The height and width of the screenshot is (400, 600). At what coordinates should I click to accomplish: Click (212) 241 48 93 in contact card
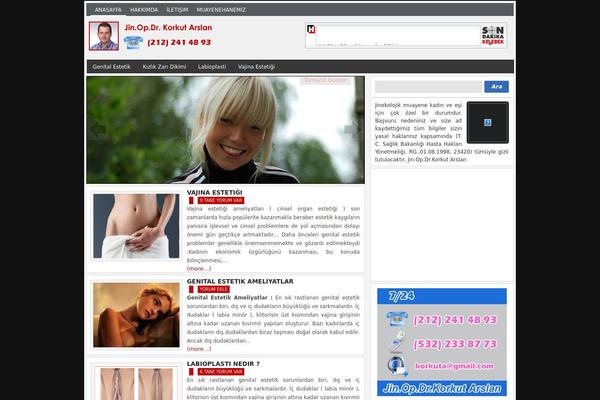click(455, 320)
